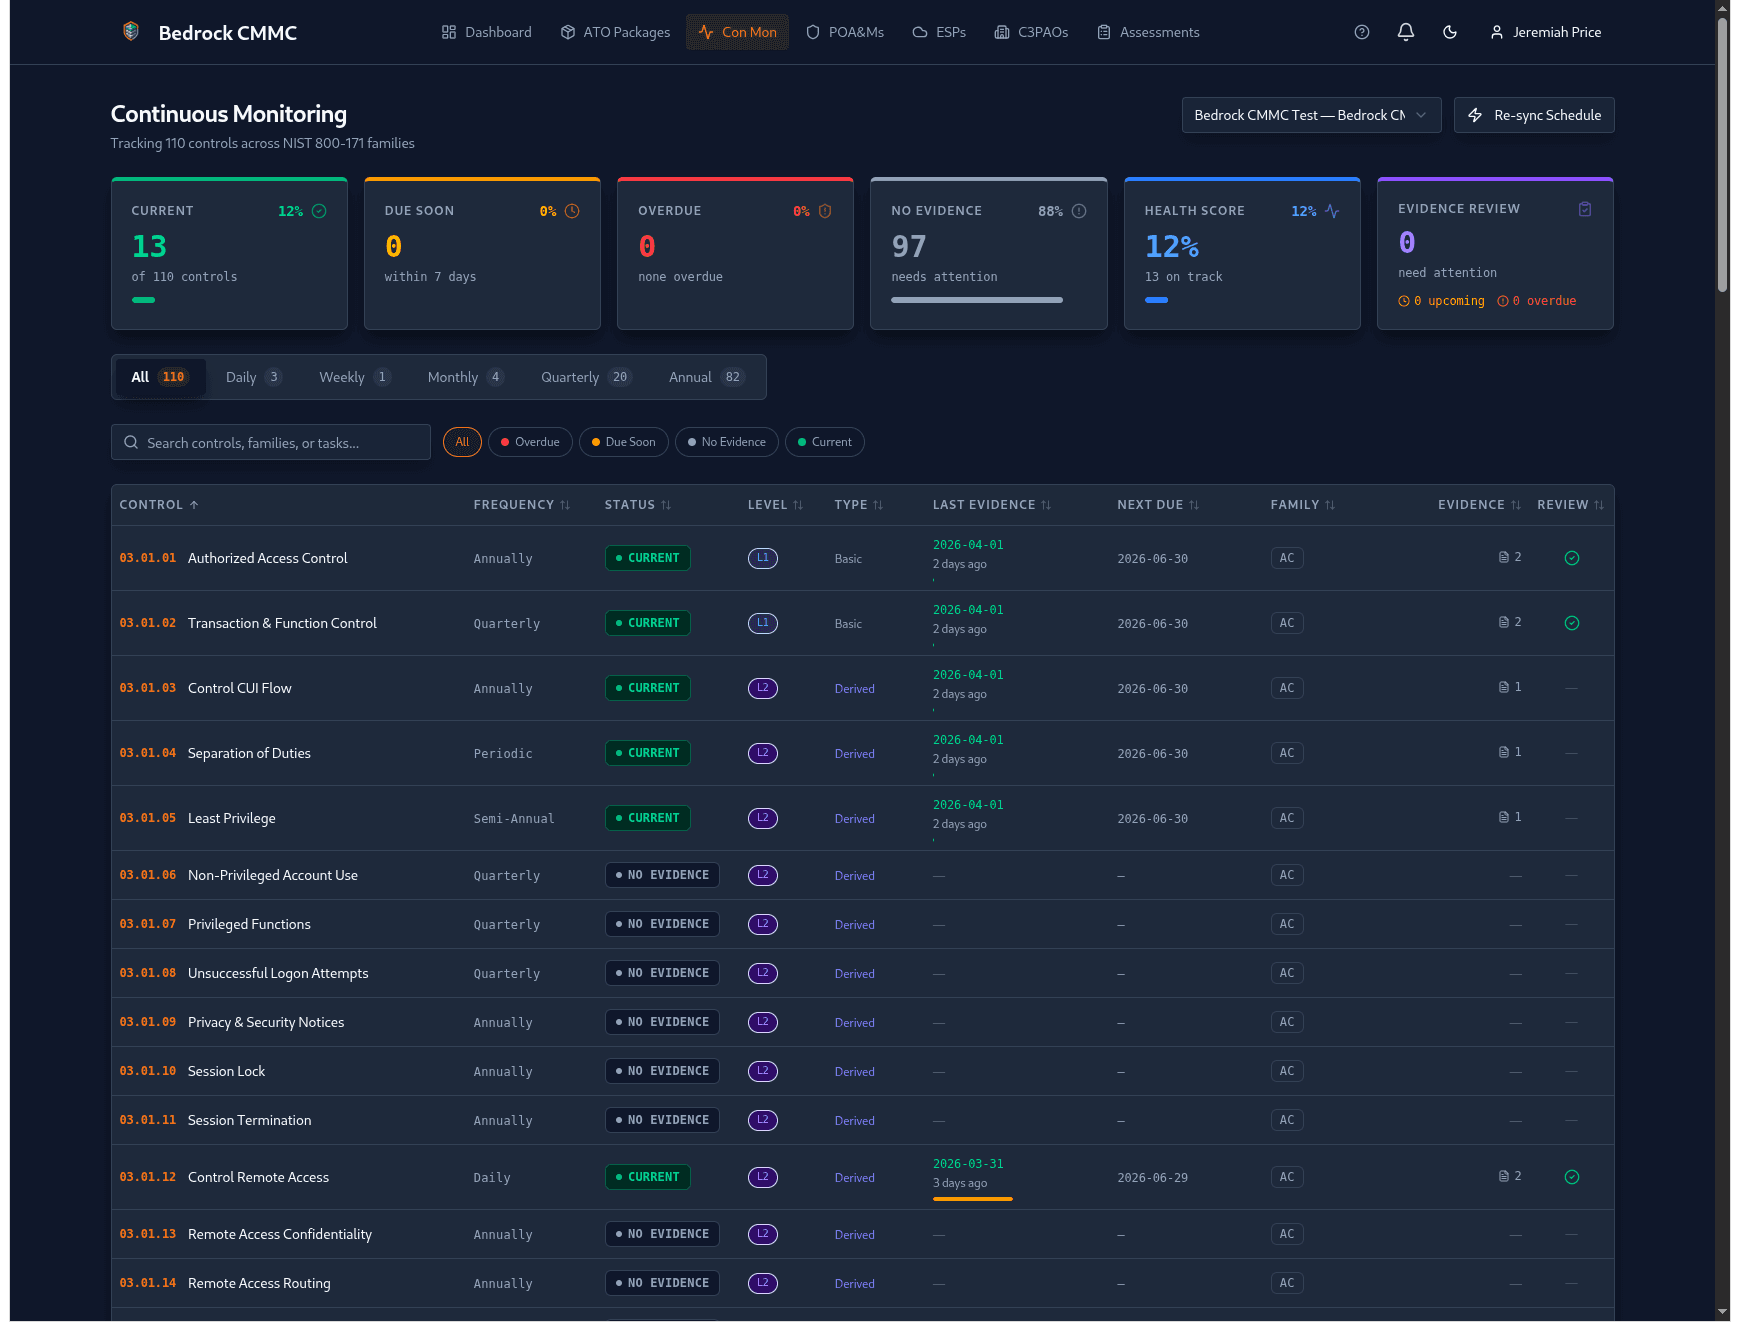Click the search controls input field

click(x=270, y=442)
